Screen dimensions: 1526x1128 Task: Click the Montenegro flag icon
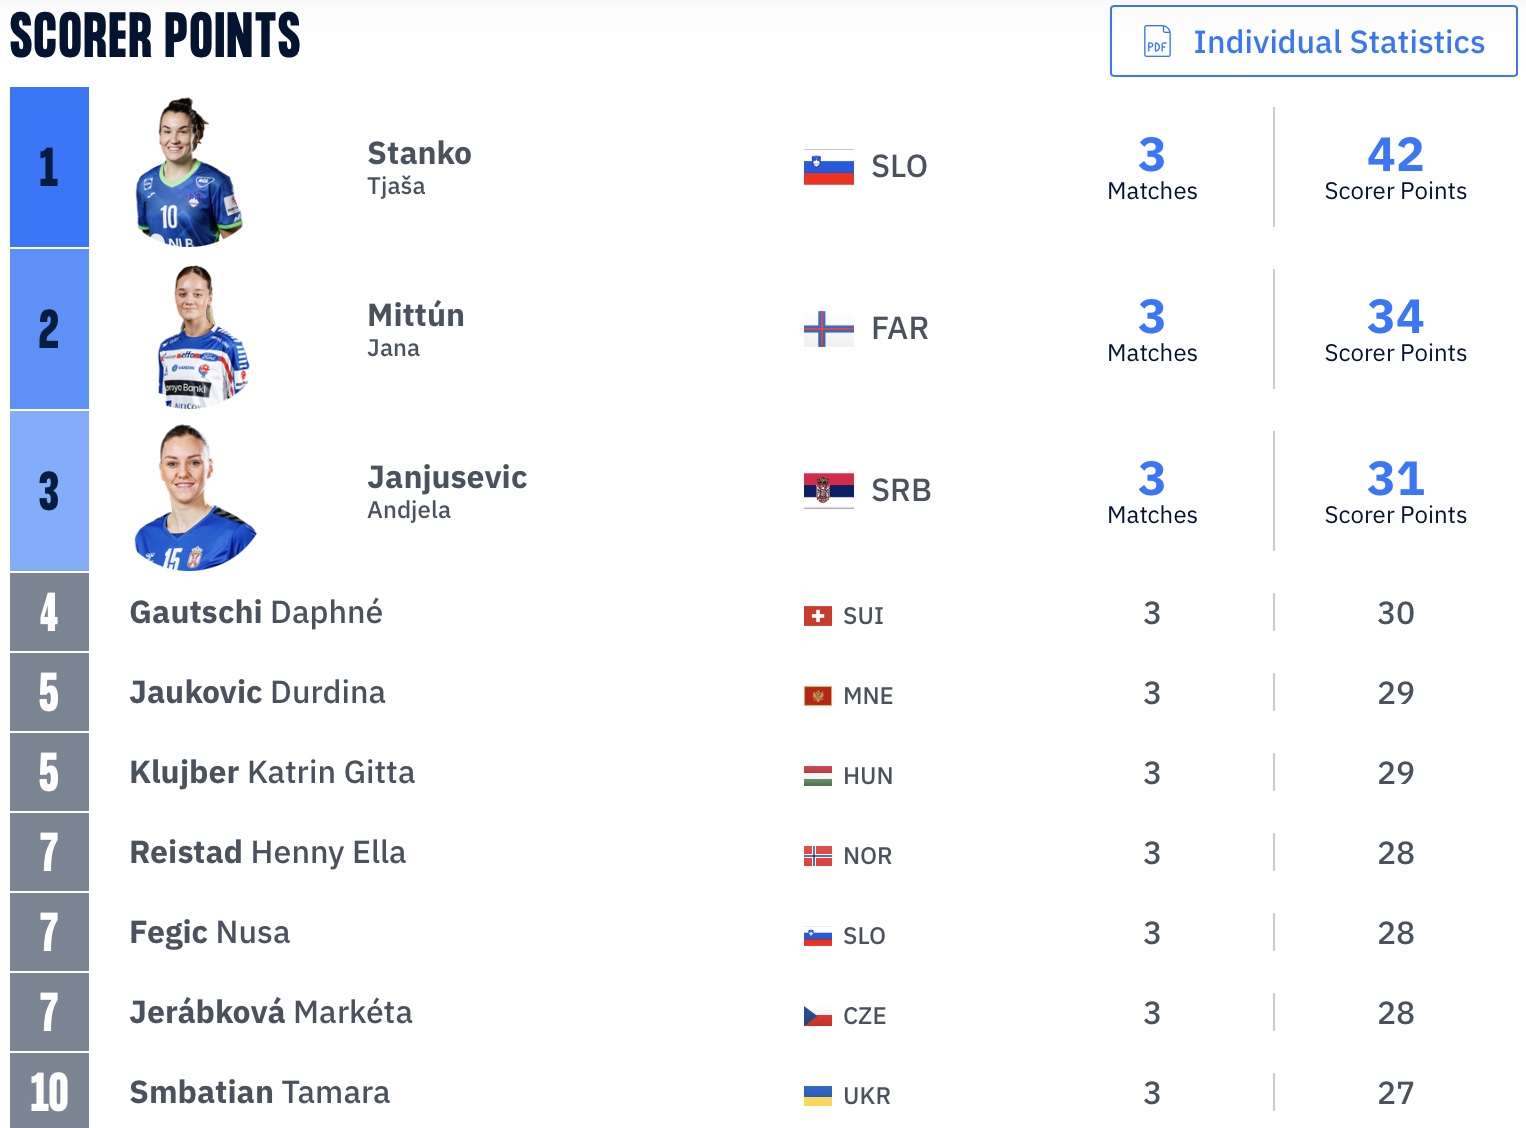point(818,696)
